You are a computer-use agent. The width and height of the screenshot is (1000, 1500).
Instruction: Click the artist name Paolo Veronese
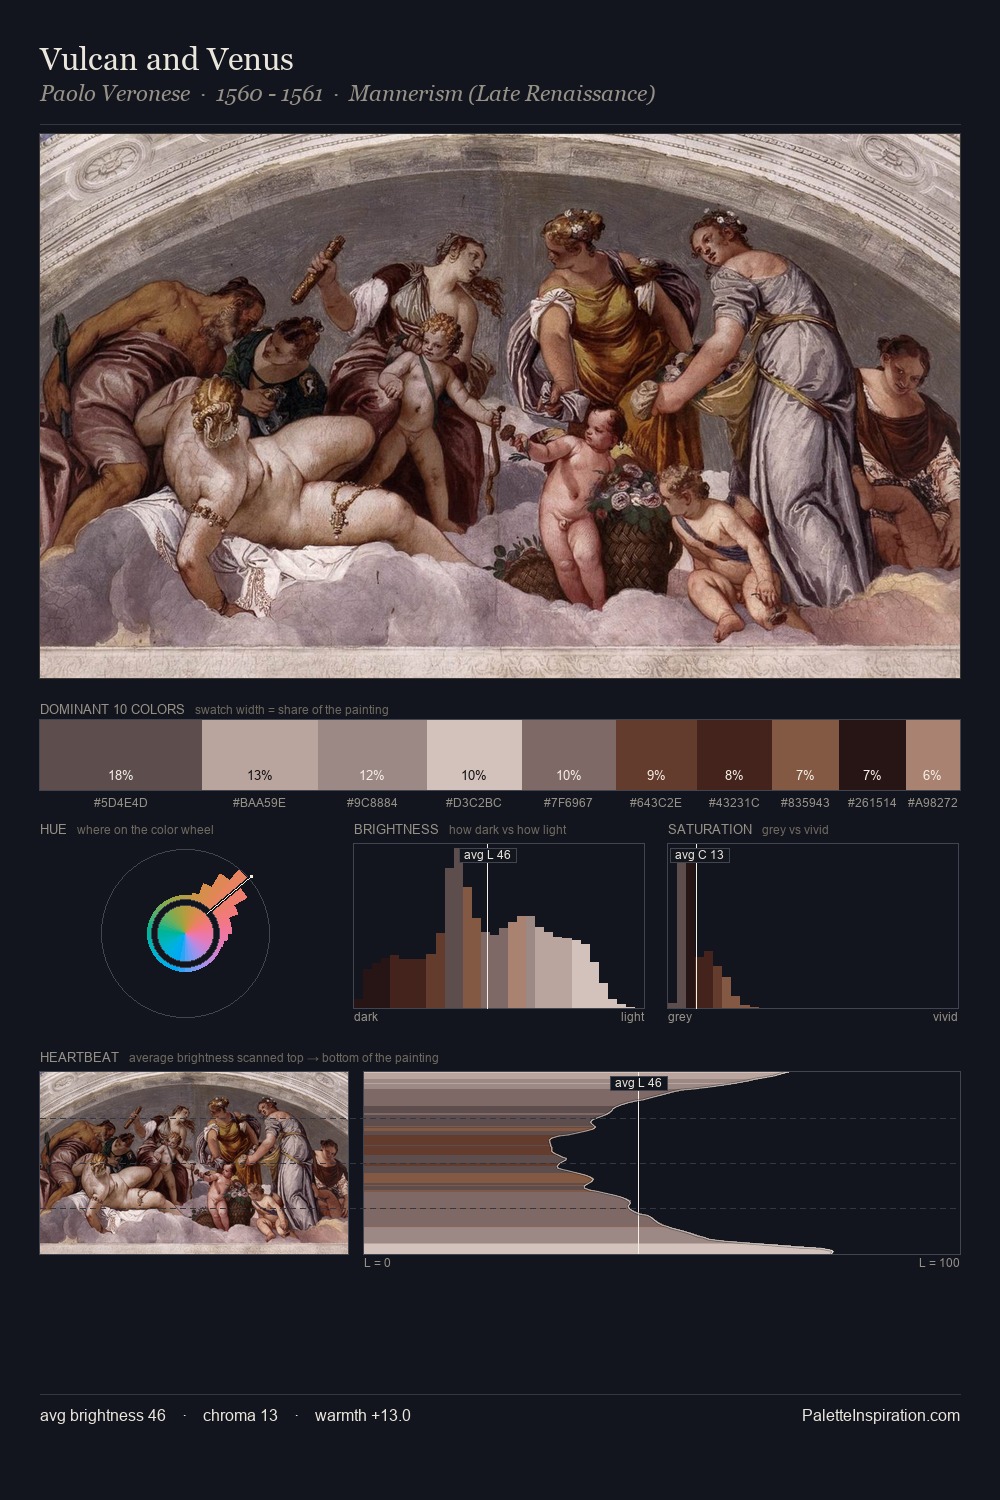[115, 94]
